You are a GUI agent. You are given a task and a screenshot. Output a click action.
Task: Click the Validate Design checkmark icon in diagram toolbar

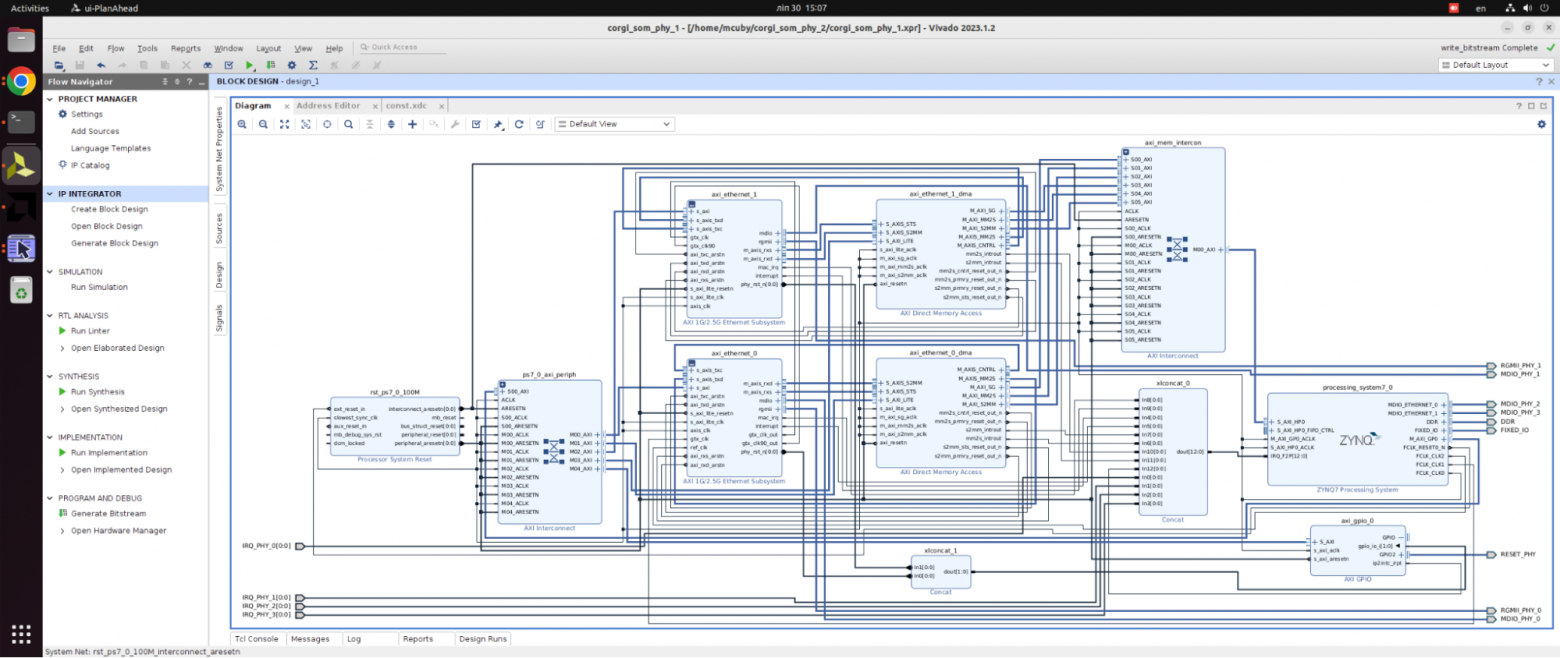click(476, 124)
